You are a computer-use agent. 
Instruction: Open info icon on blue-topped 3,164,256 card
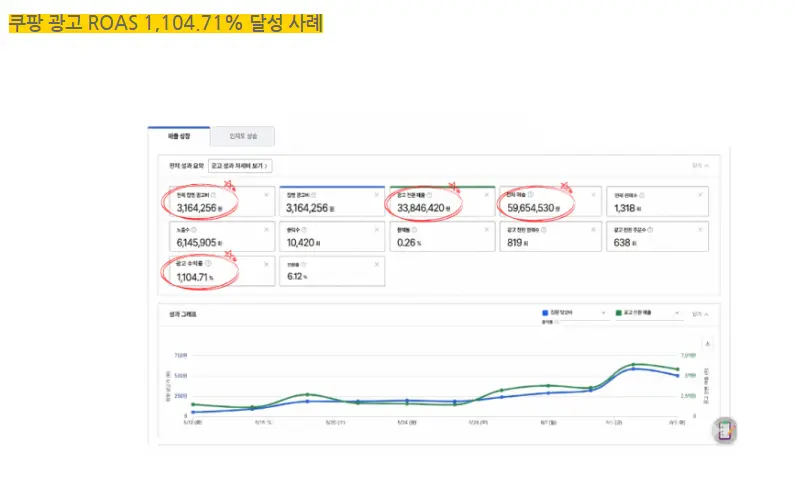[x=314, y=195]
